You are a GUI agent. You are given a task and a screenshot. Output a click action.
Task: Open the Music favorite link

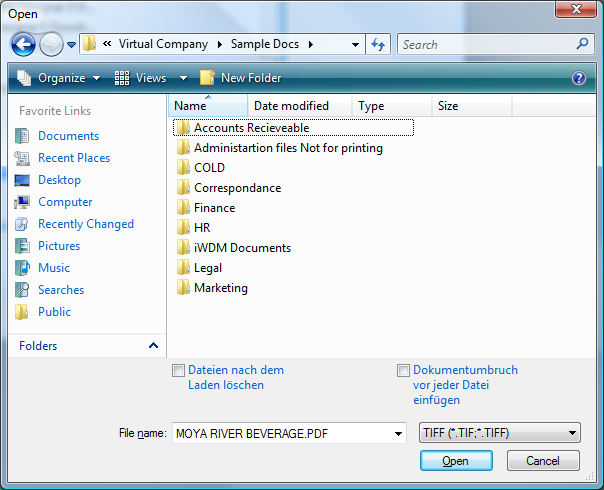(54, 268)
